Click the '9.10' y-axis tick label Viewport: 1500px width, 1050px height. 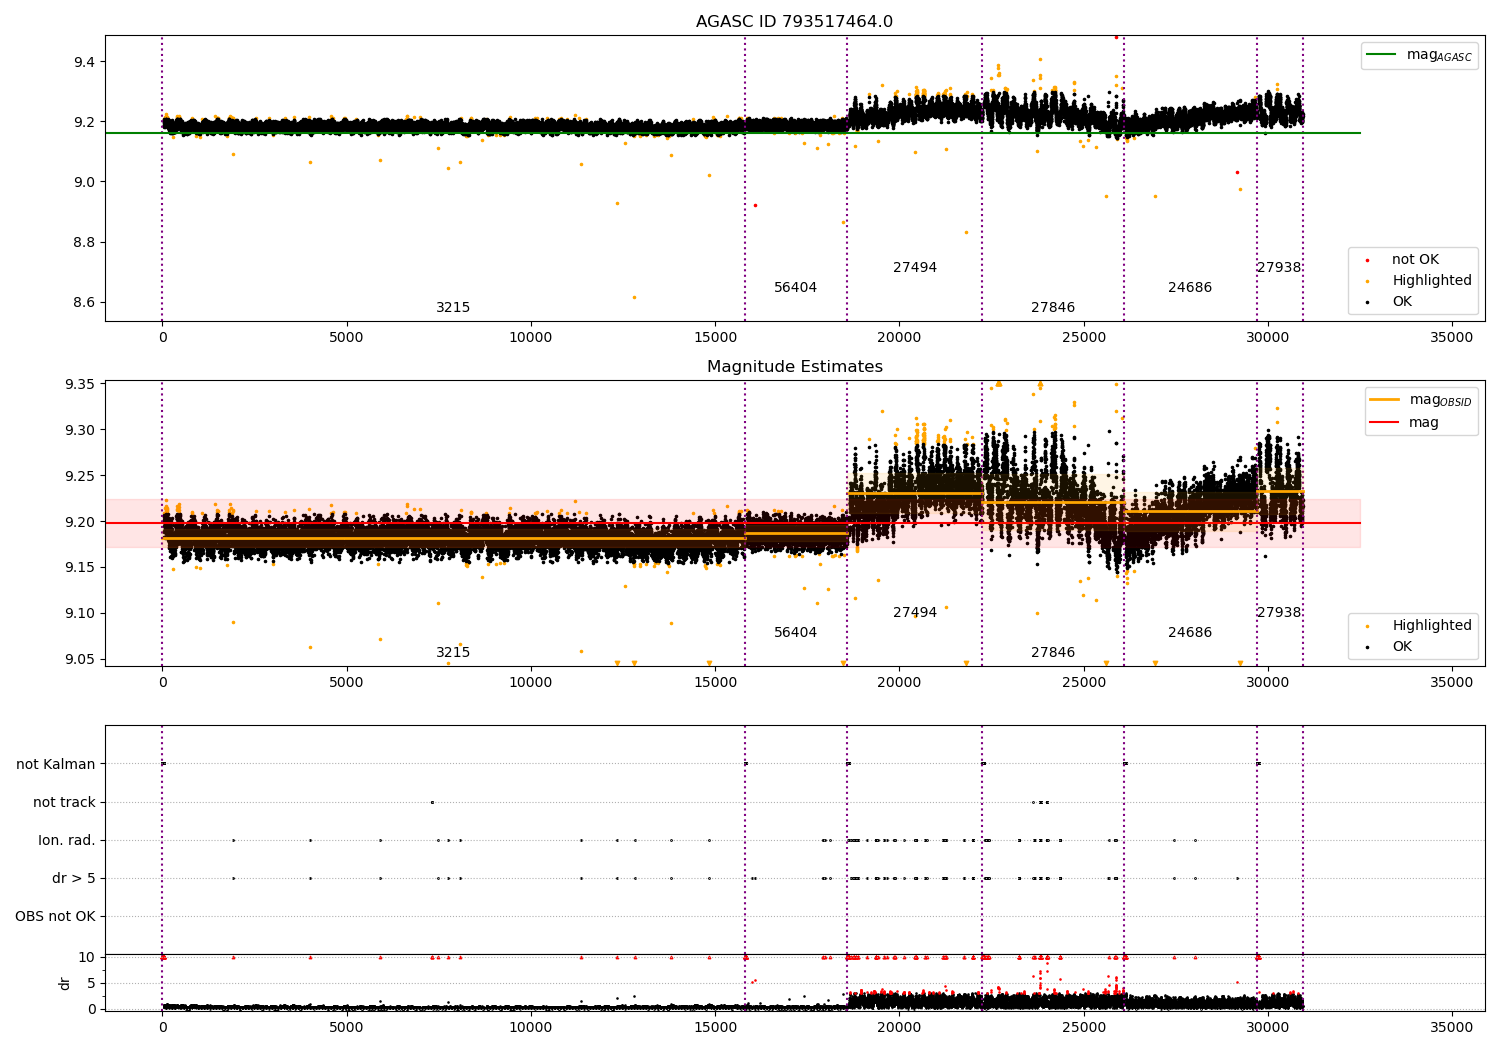click(x=81, y=614)
